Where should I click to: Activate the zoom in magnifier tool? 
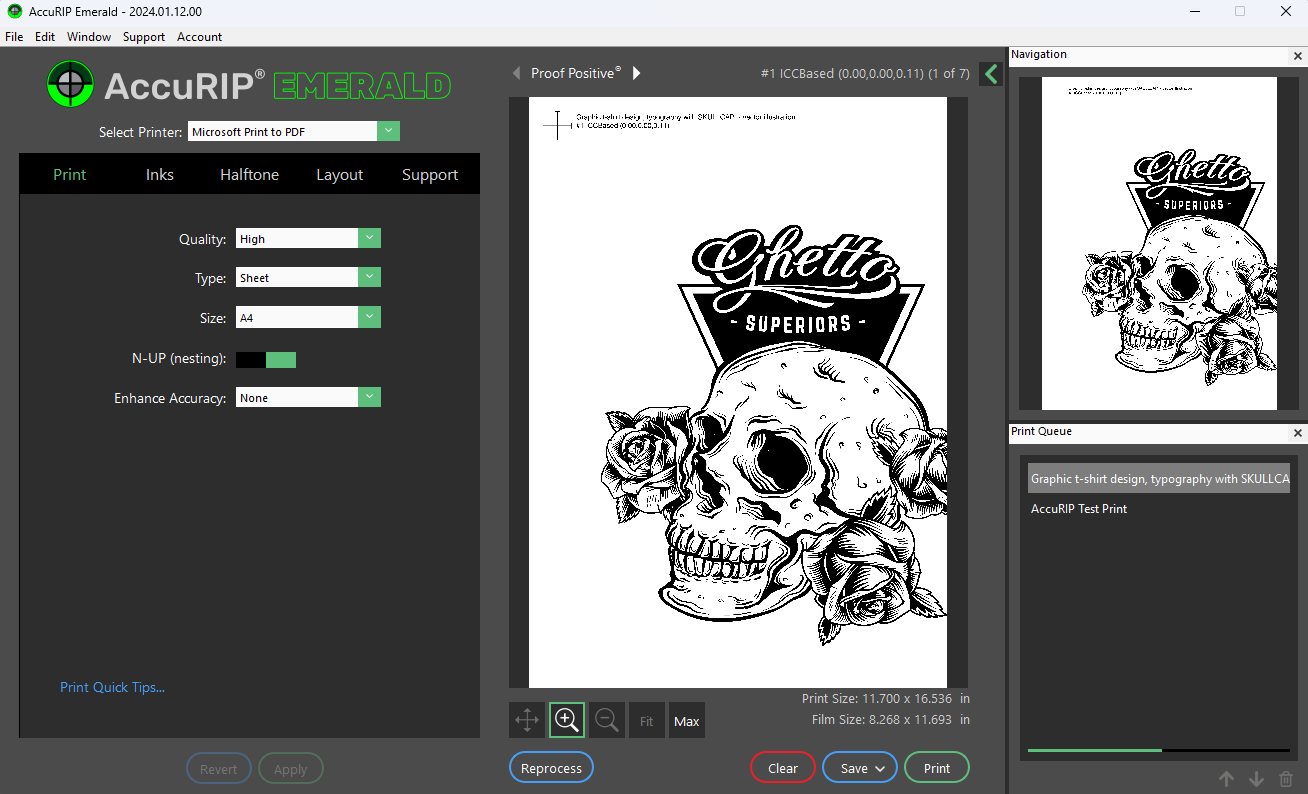pos(567,720)
